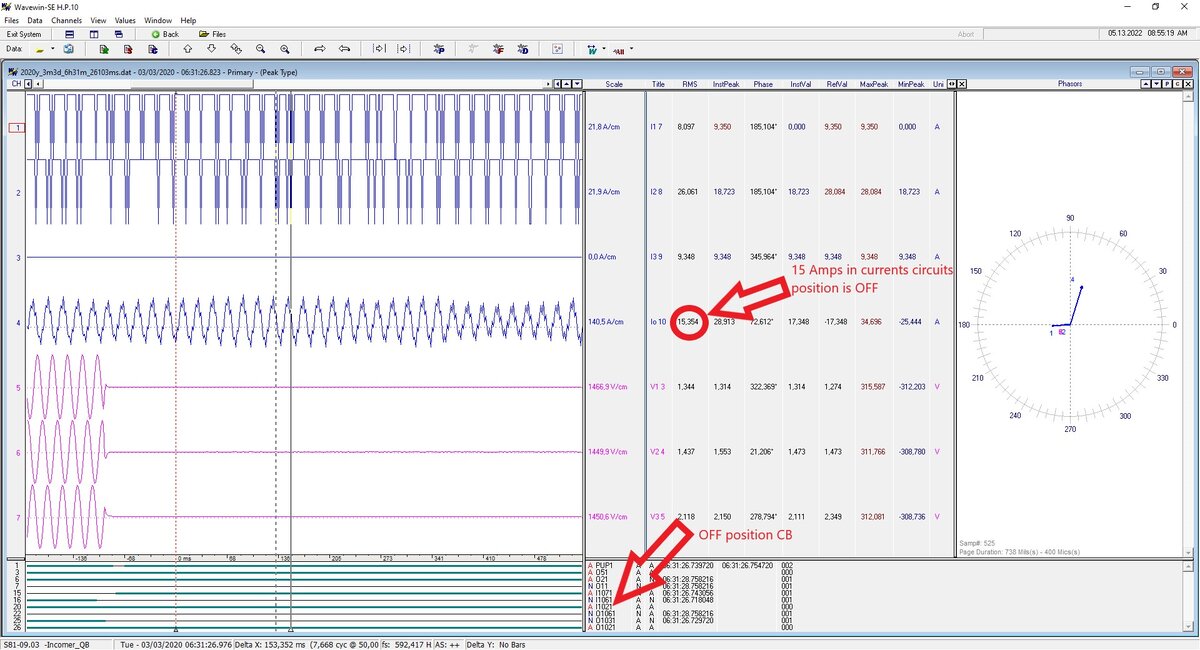Click the scrollbar right arrow above waveforms
This screenshot has height=650, width=1200.
click(548, 84)
